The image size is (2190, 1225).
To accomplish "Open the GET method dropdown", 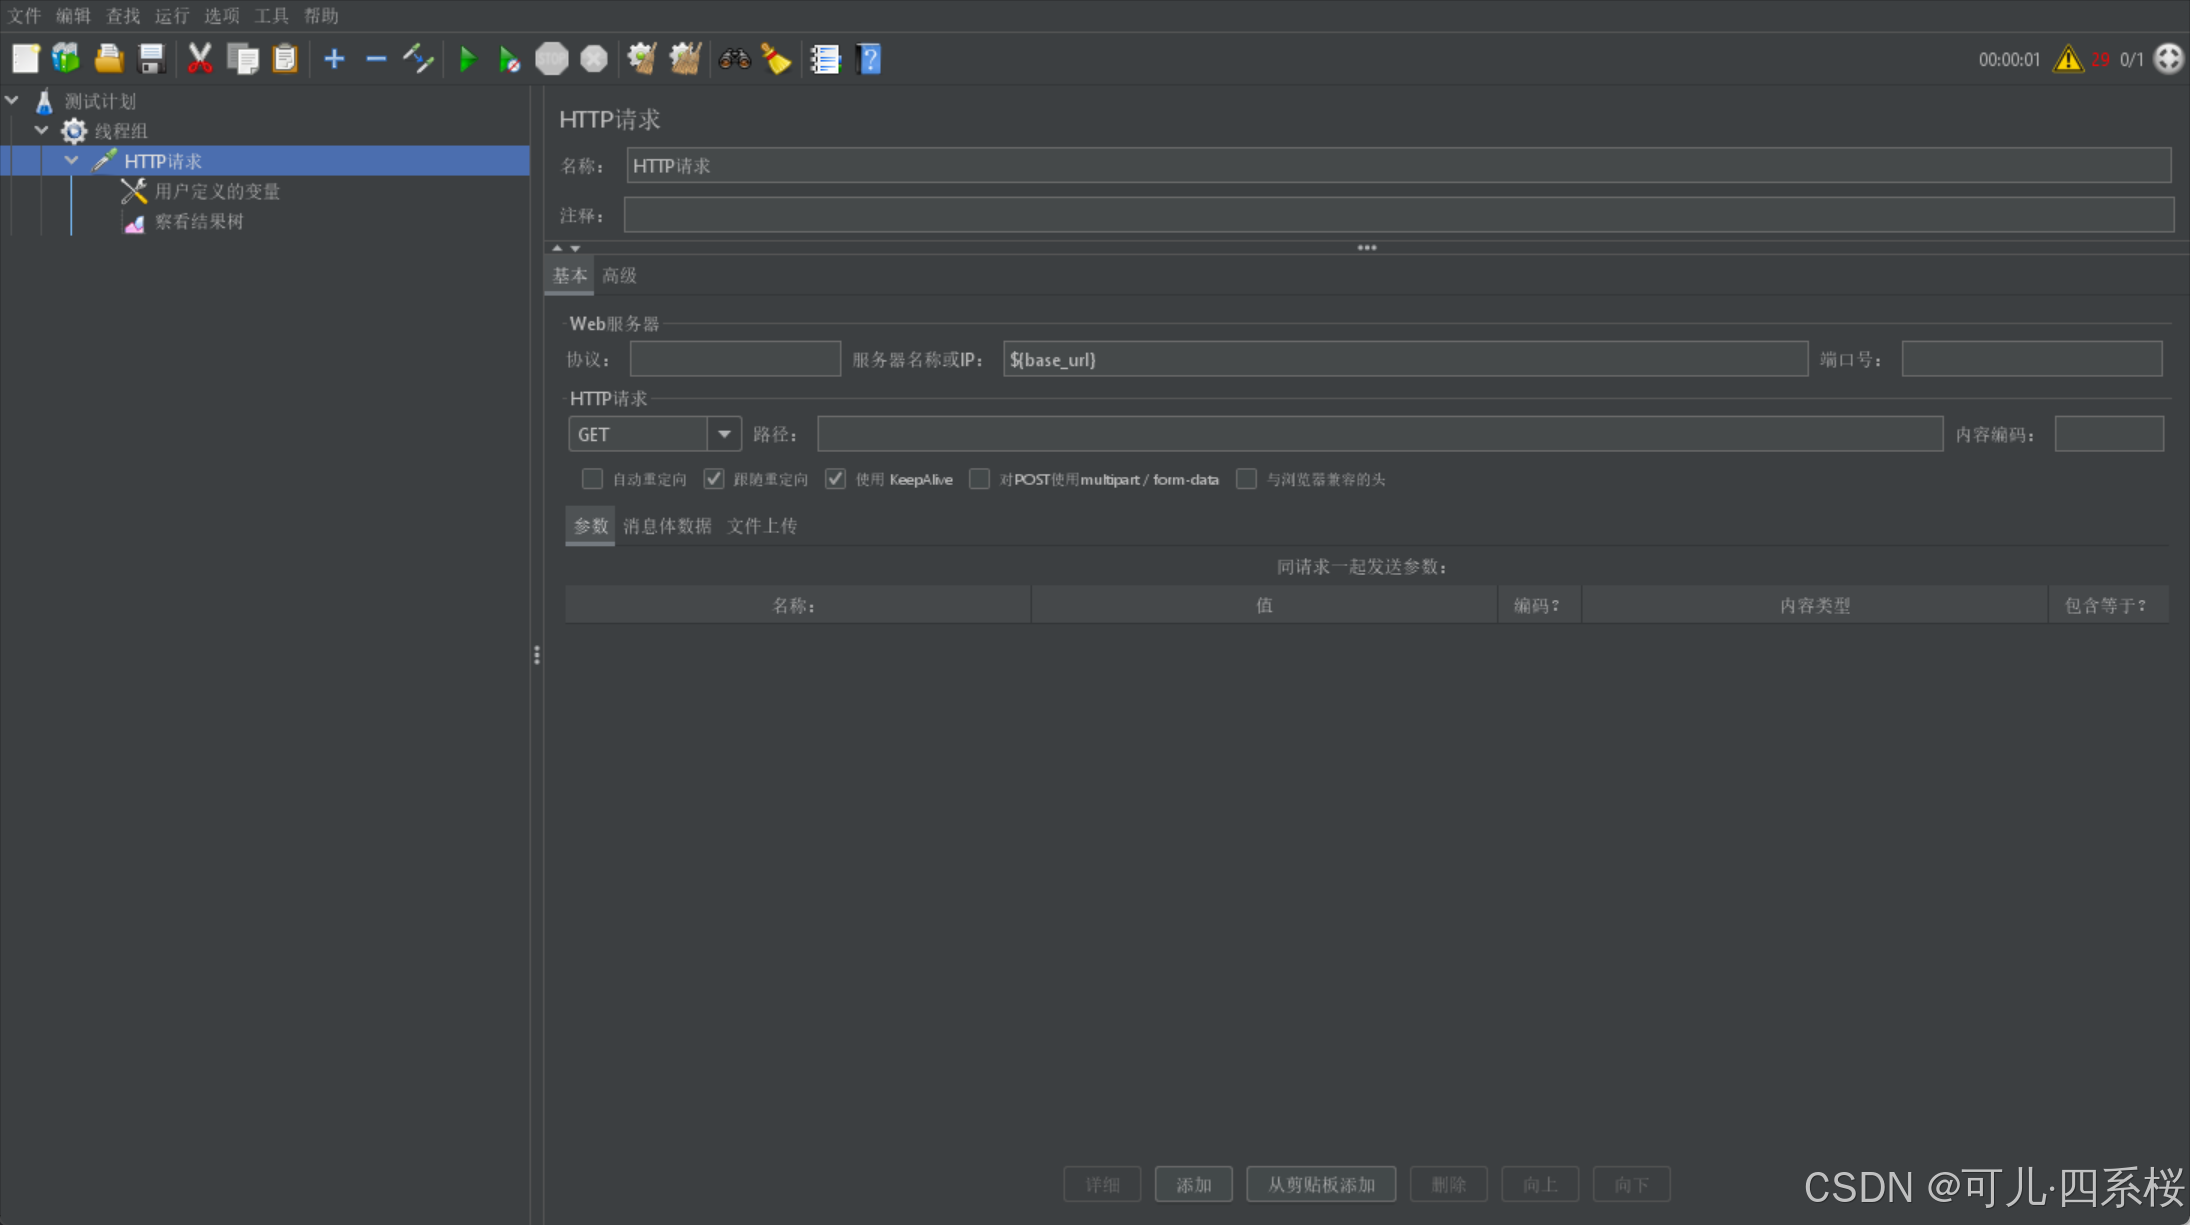I will 724,434.
